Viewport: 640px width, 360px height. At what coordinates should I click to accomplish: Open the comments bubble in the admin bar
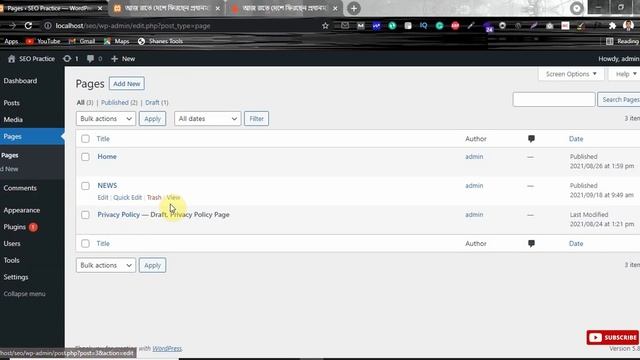(90, 59)
